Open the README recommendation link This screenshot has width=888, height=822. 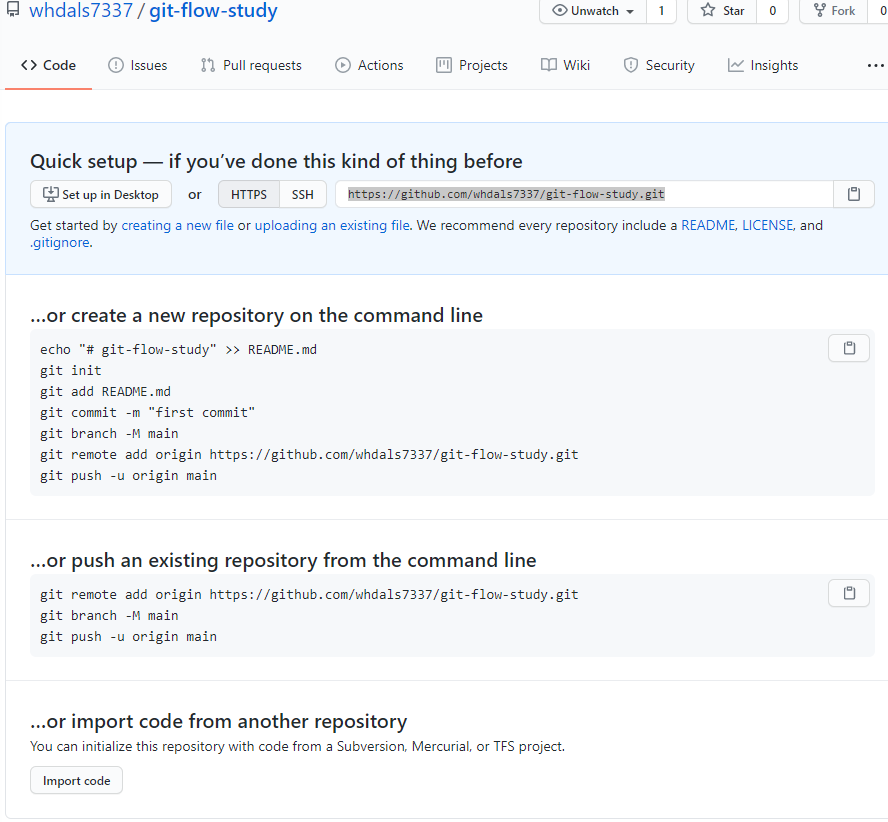(x=708, y=225)
